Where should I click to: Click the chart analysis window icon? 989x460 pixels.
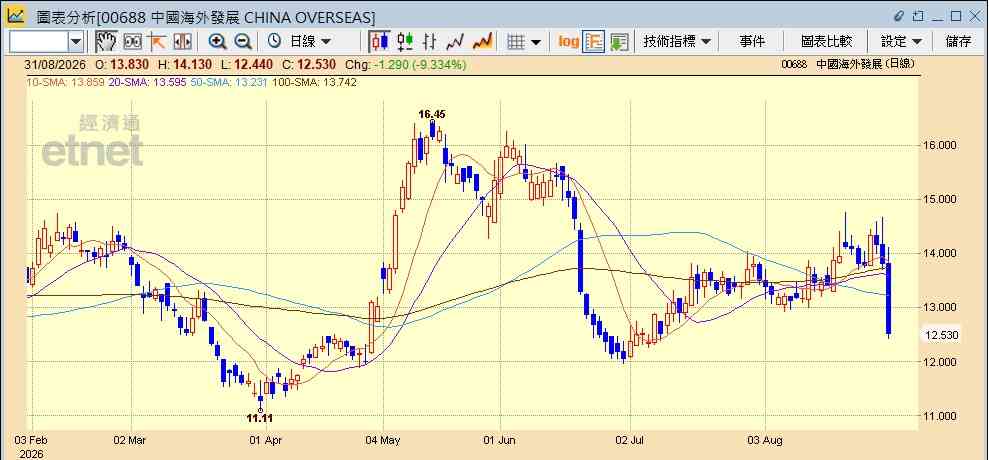pos(16,16)
